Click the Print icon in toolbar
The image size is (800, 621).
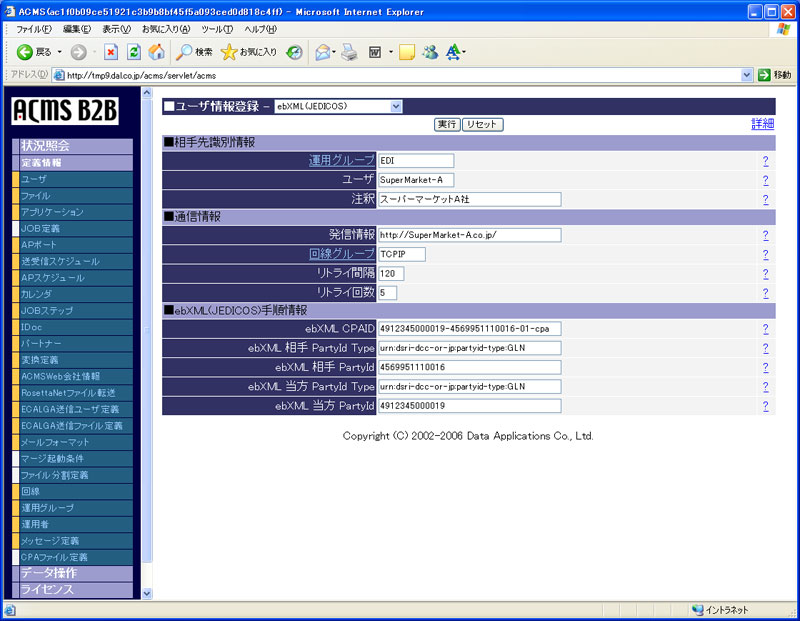349,52
